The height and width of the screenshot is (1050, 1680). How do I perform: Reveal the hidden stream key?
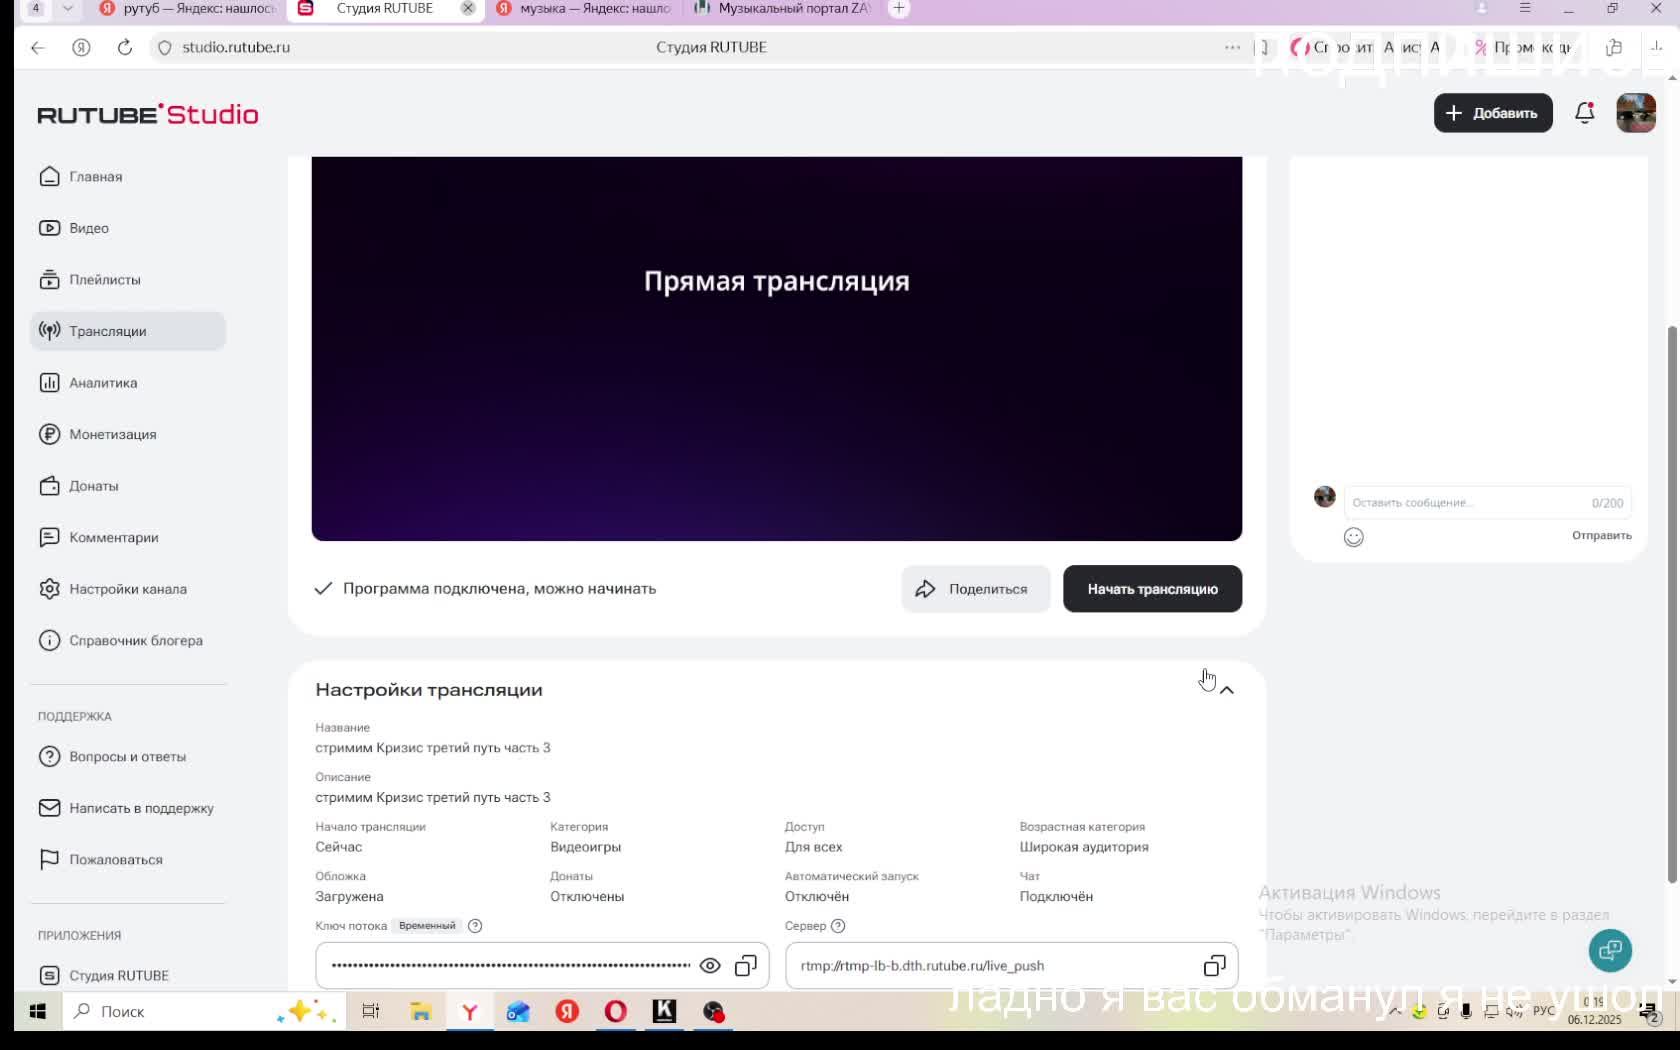click(710, 965)
